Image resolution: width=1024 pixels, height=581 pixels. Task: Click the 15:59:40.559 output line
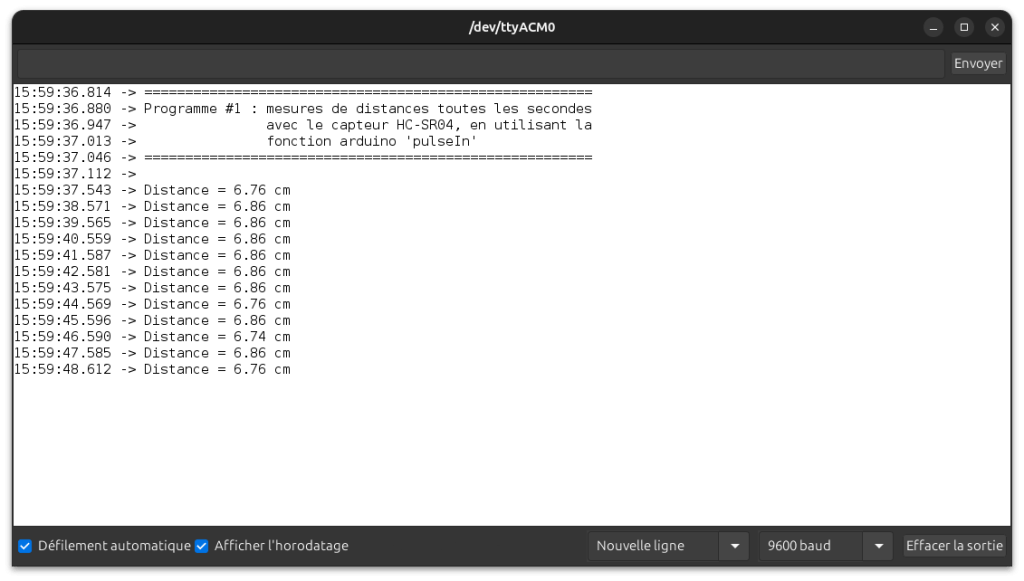tap(152, 239)
